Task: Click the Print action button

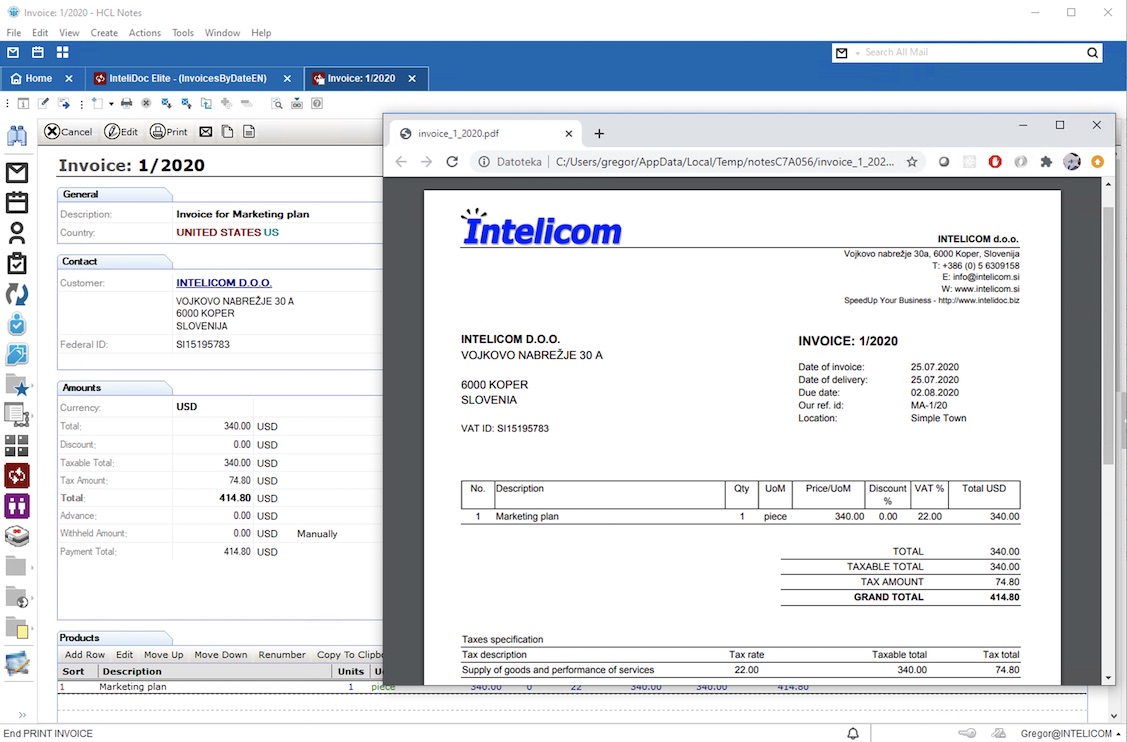Action: click(x=168, y=132)
